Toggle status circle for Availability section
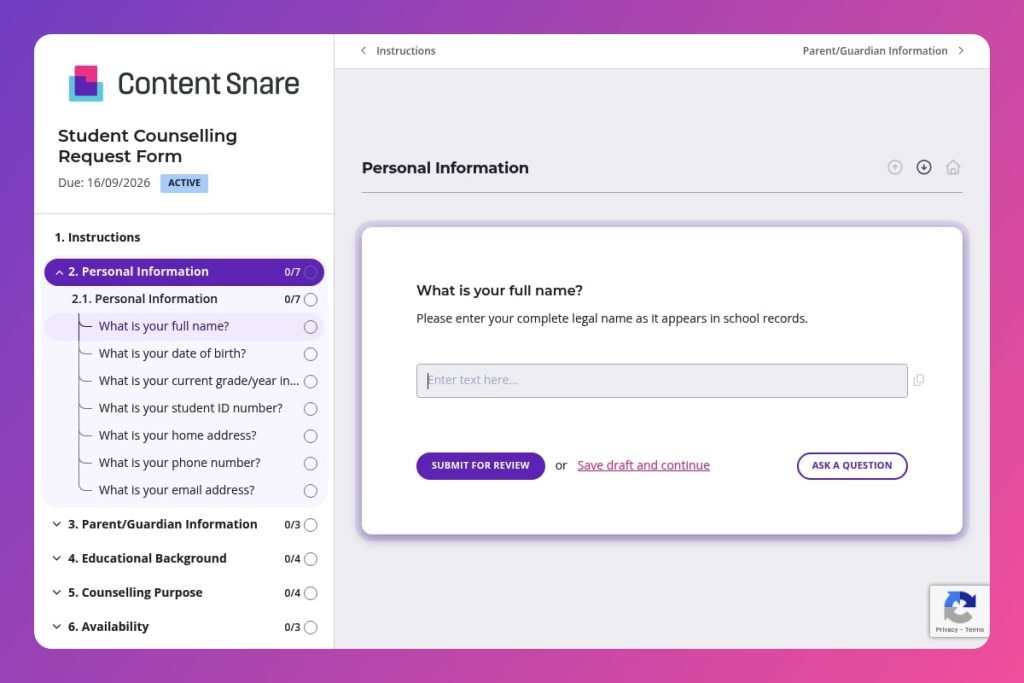The height and width of the screenshot is (683, 1024). click(311, 627)
